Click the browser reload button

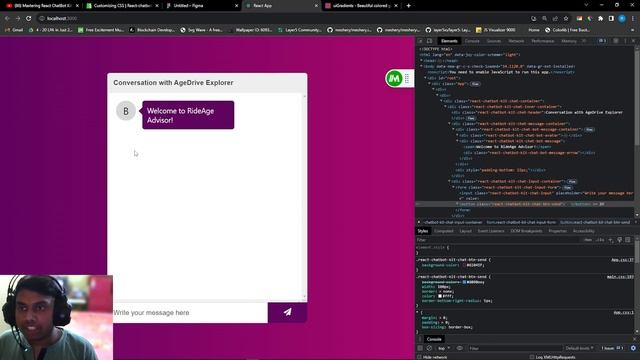coord(29,18)
